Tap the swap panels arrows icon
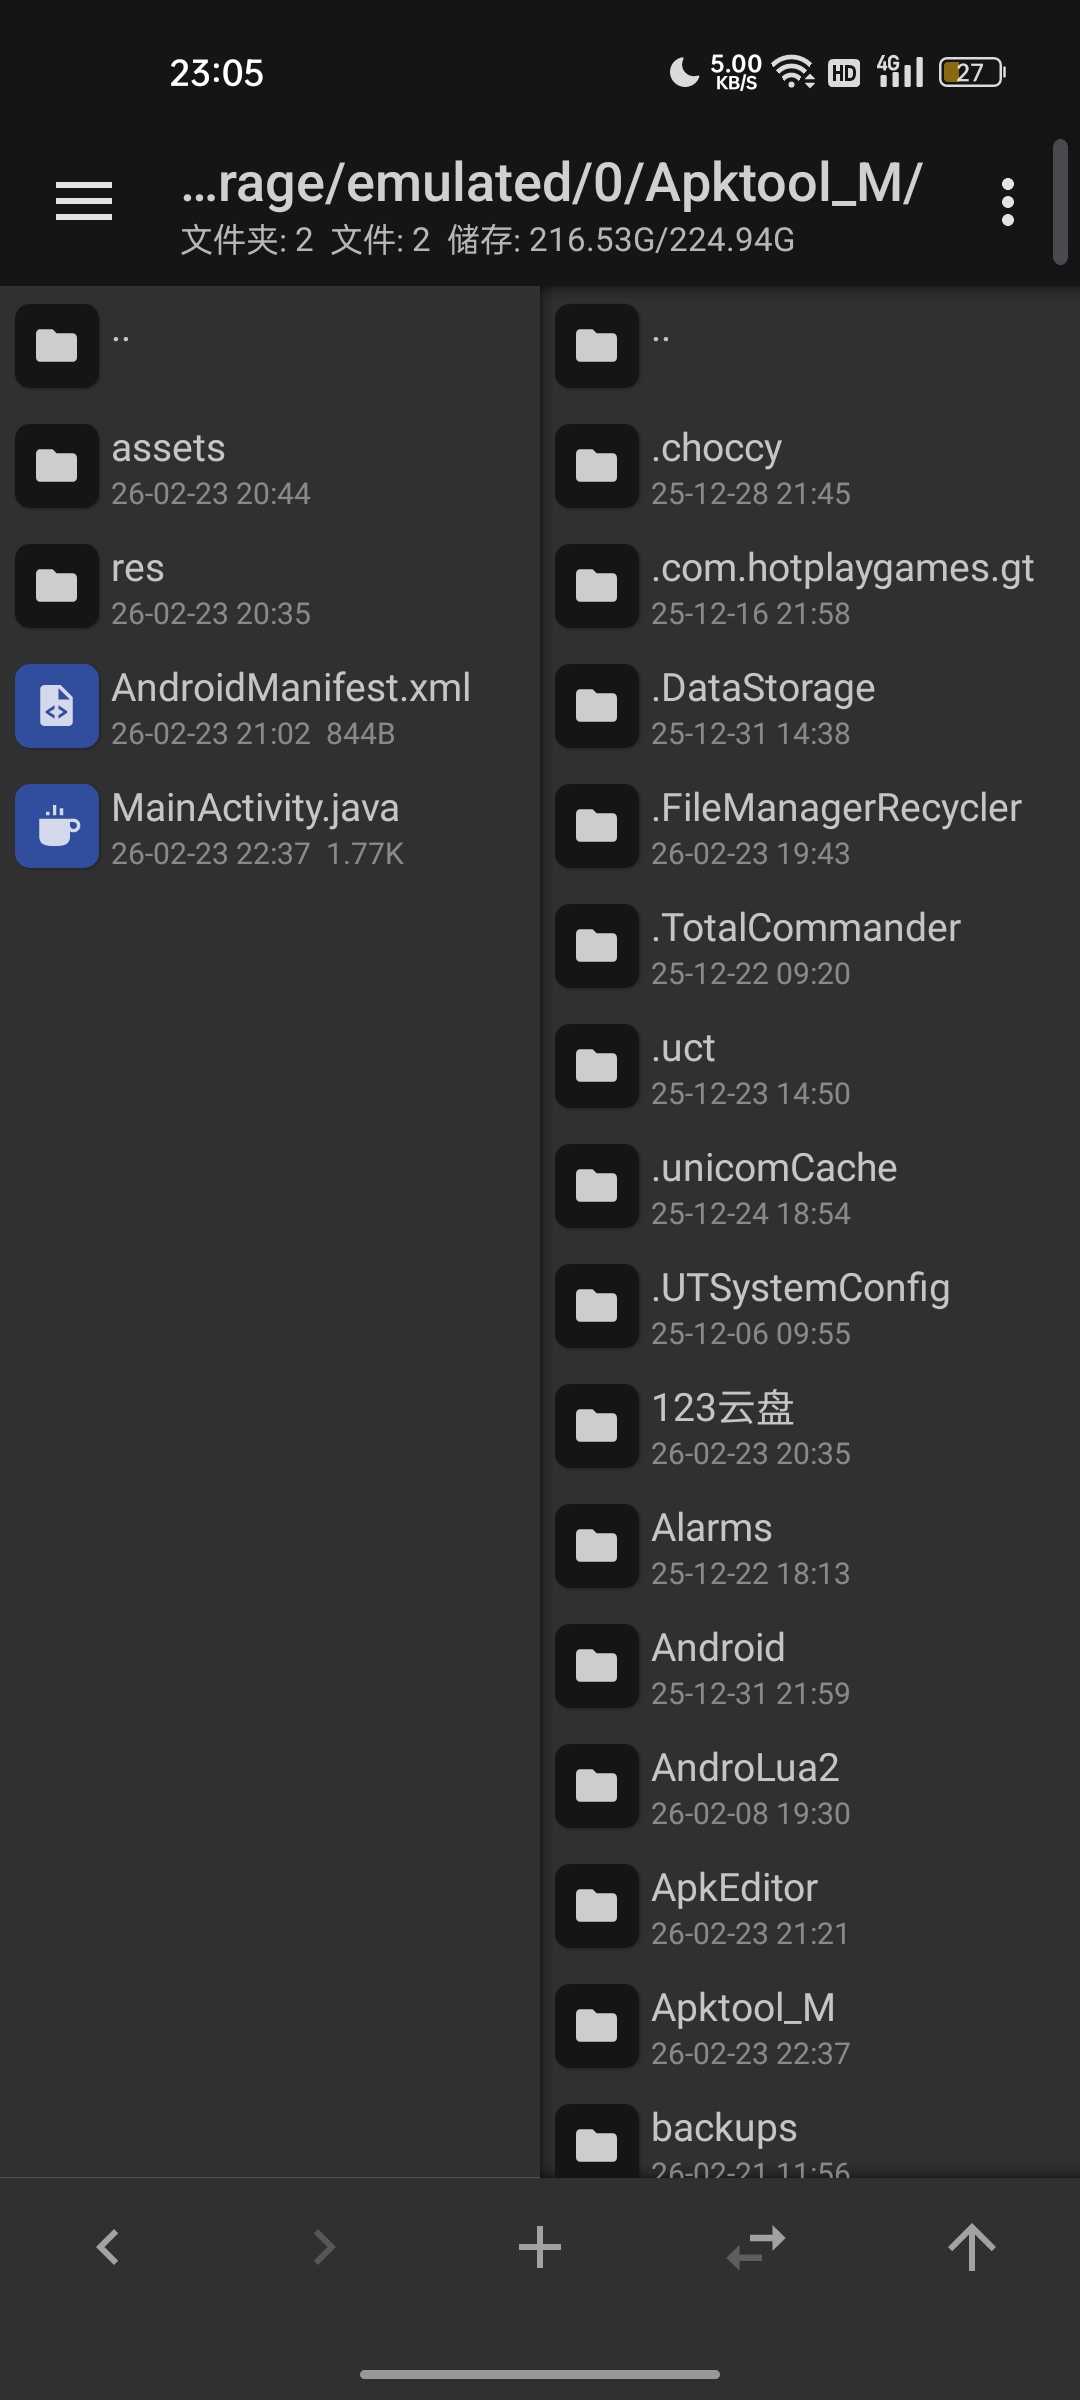Screen dimensions: 1080x2400 pyautogui.click(x=756, y=2247)
